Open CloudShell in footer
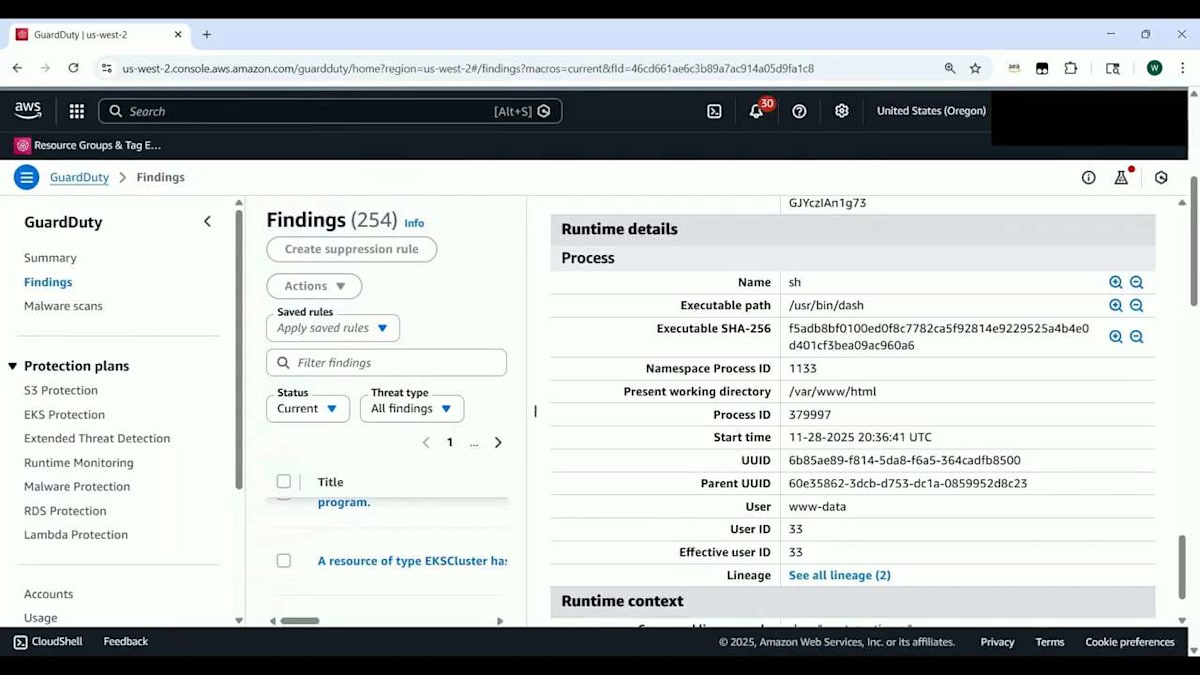The width and height of the screenshot is (1200, 675). 47,642
